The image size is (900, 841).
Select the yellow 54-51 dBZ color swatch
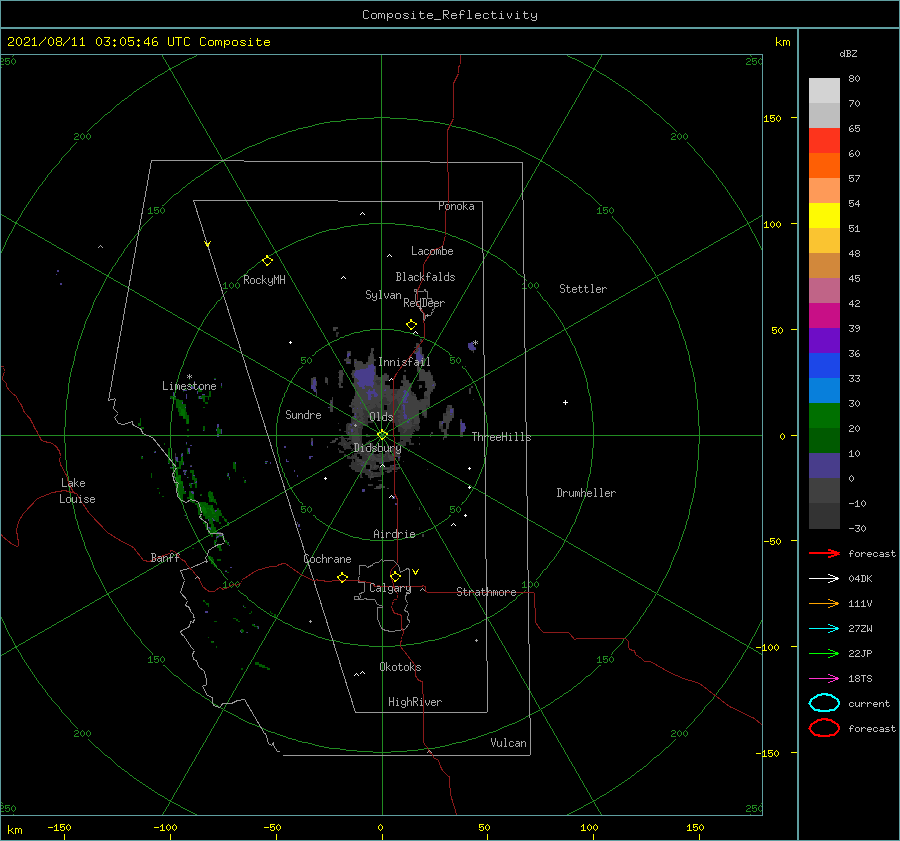click(824, 216)
